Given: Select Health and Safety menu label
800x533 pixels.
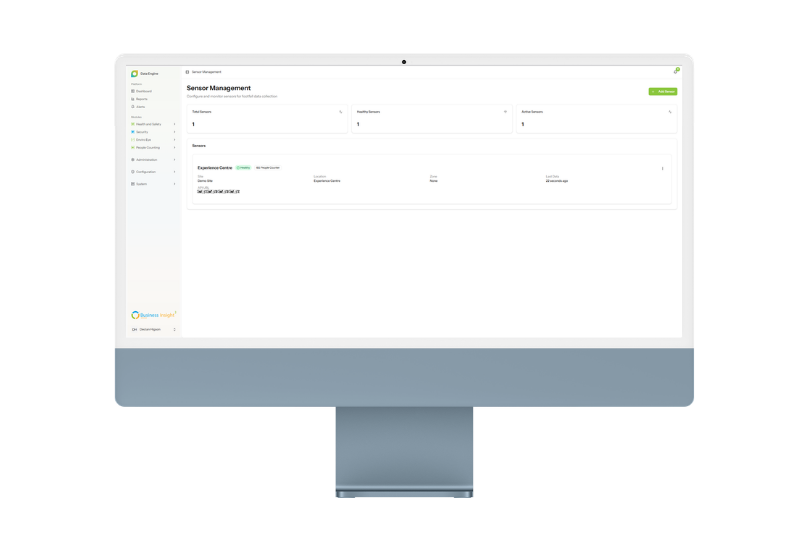Looking at the screenshot, I should pyautogui.click(x=148, y=124).
